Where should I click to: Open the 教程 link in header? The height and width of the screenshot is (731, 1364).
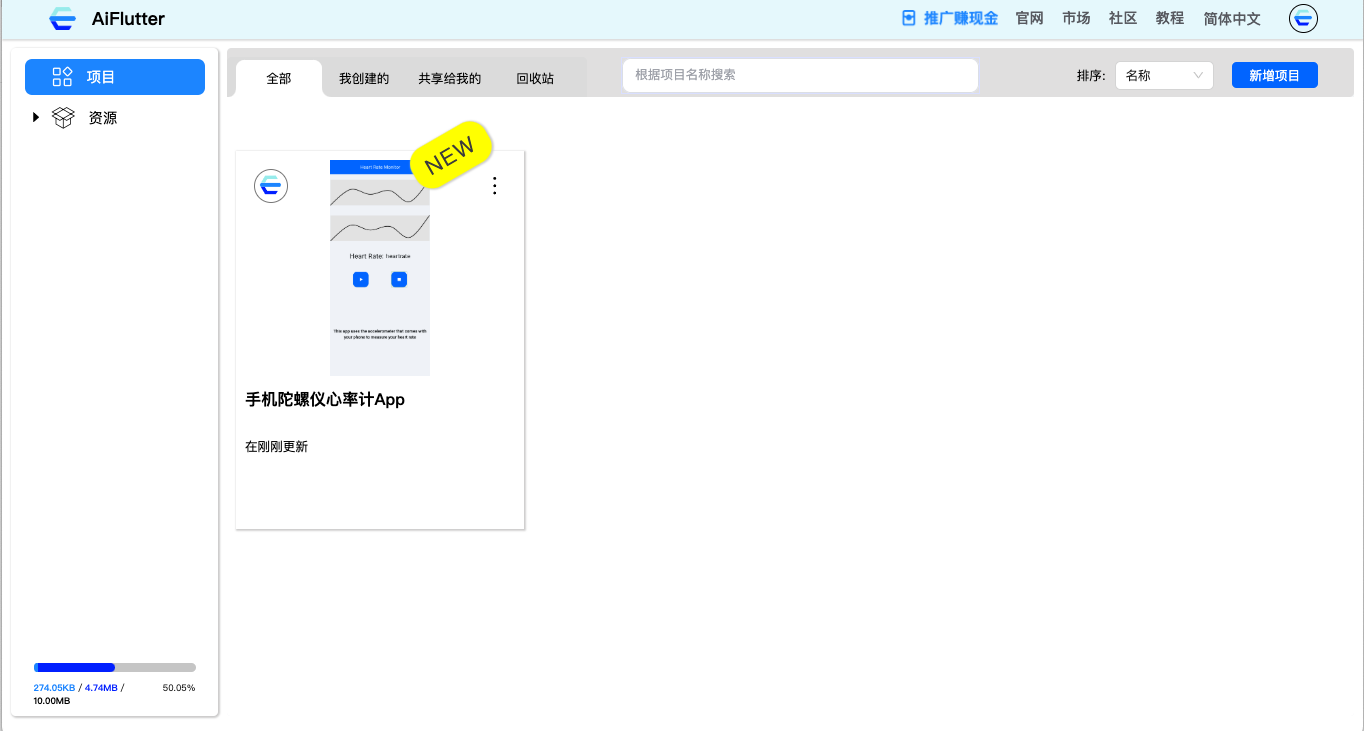1170,19
